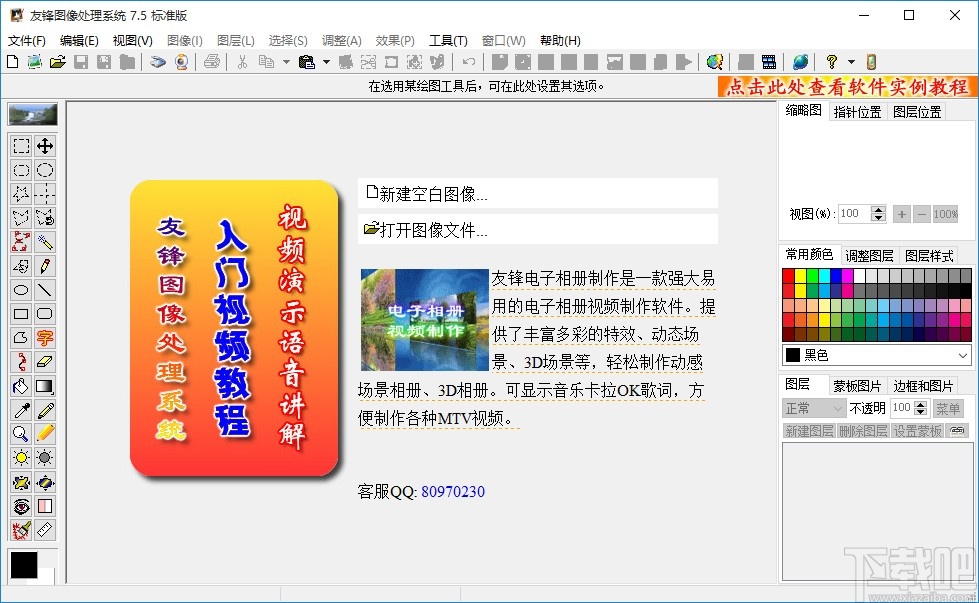Select the gradient fill tool

click(45, 386)
